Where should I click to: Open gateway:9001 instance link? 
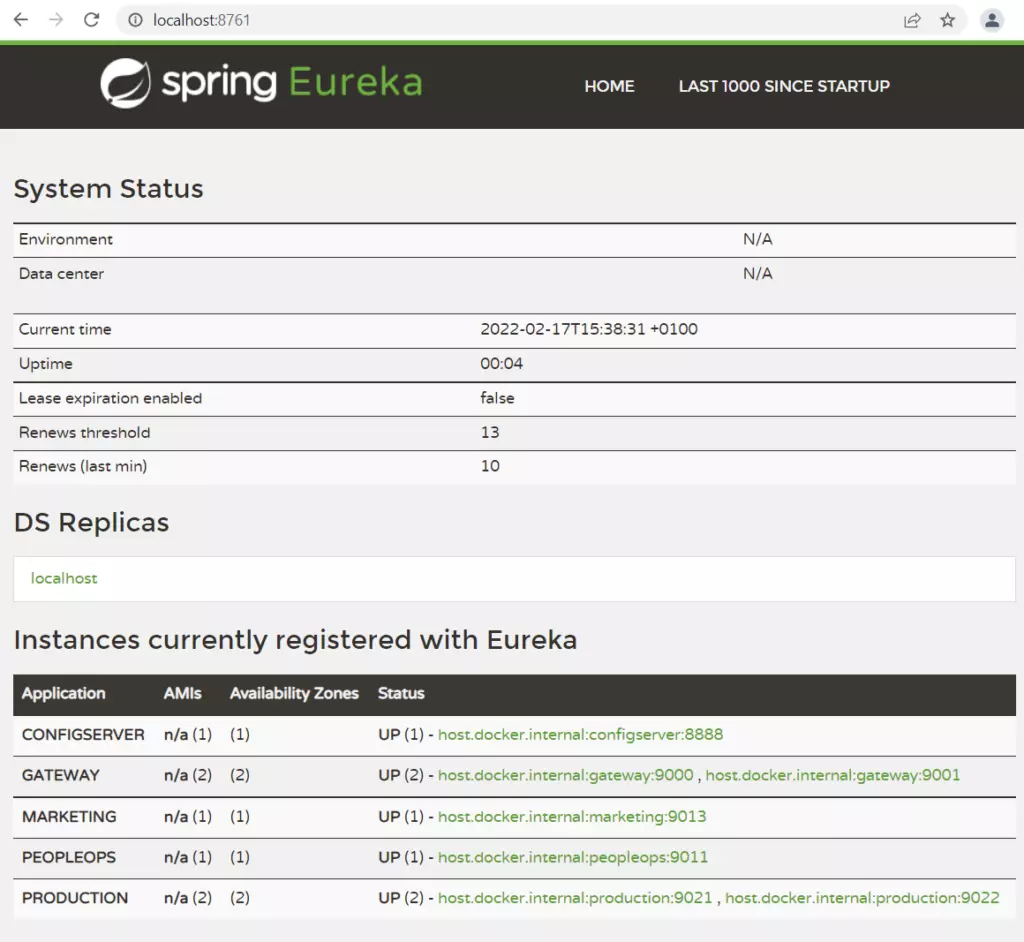click(x=833, y=775)
